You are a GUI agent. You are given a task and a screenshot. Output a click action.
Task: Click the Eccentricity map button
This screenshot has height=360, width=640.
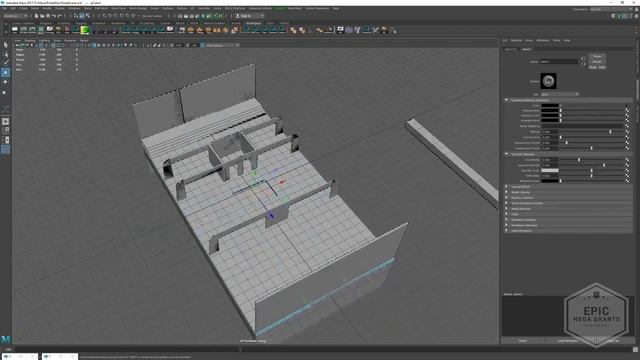click(627, 160)
